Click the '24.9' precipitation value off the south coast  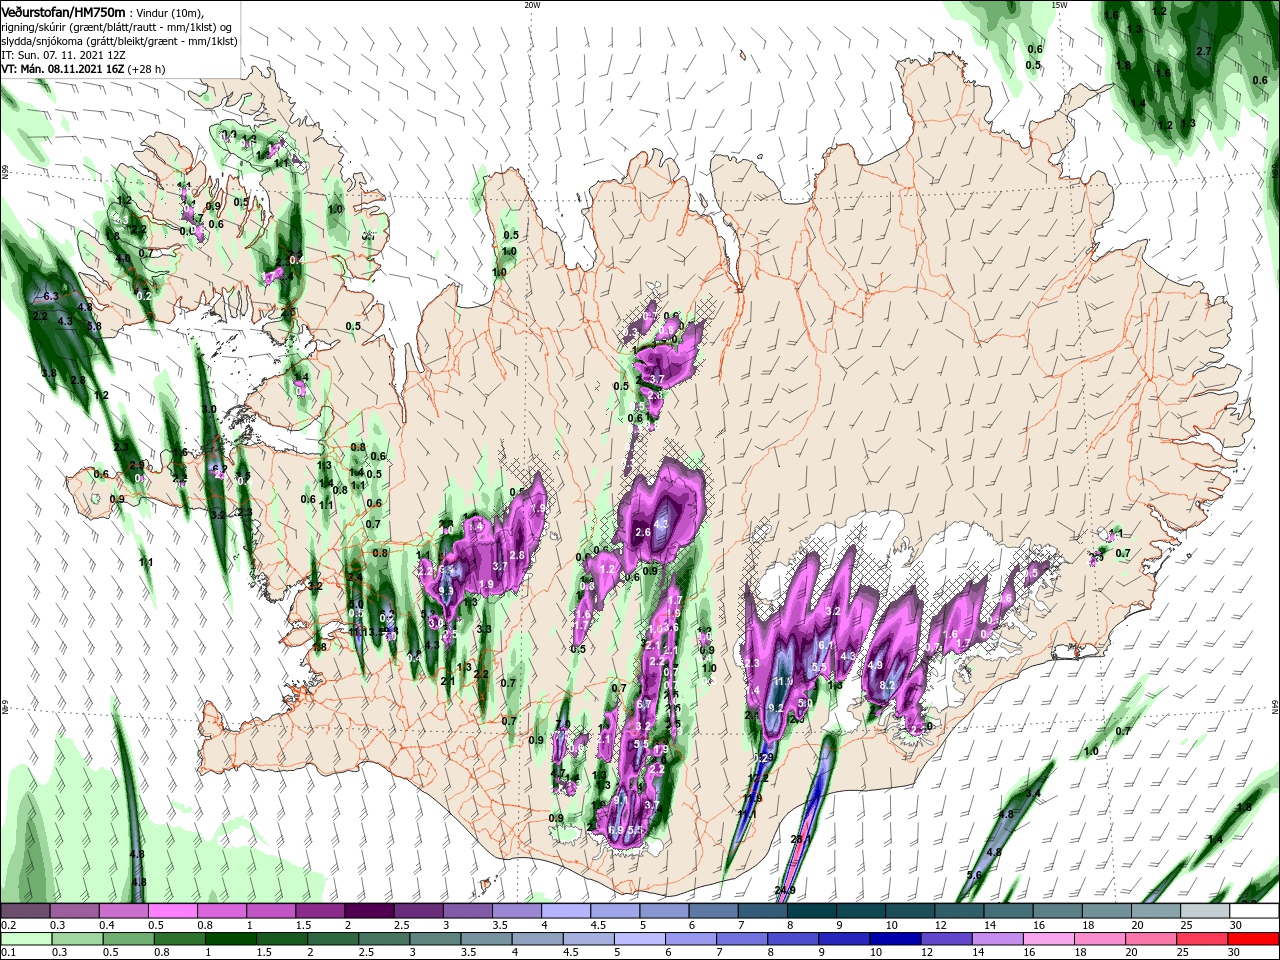[x=785, y=890]
